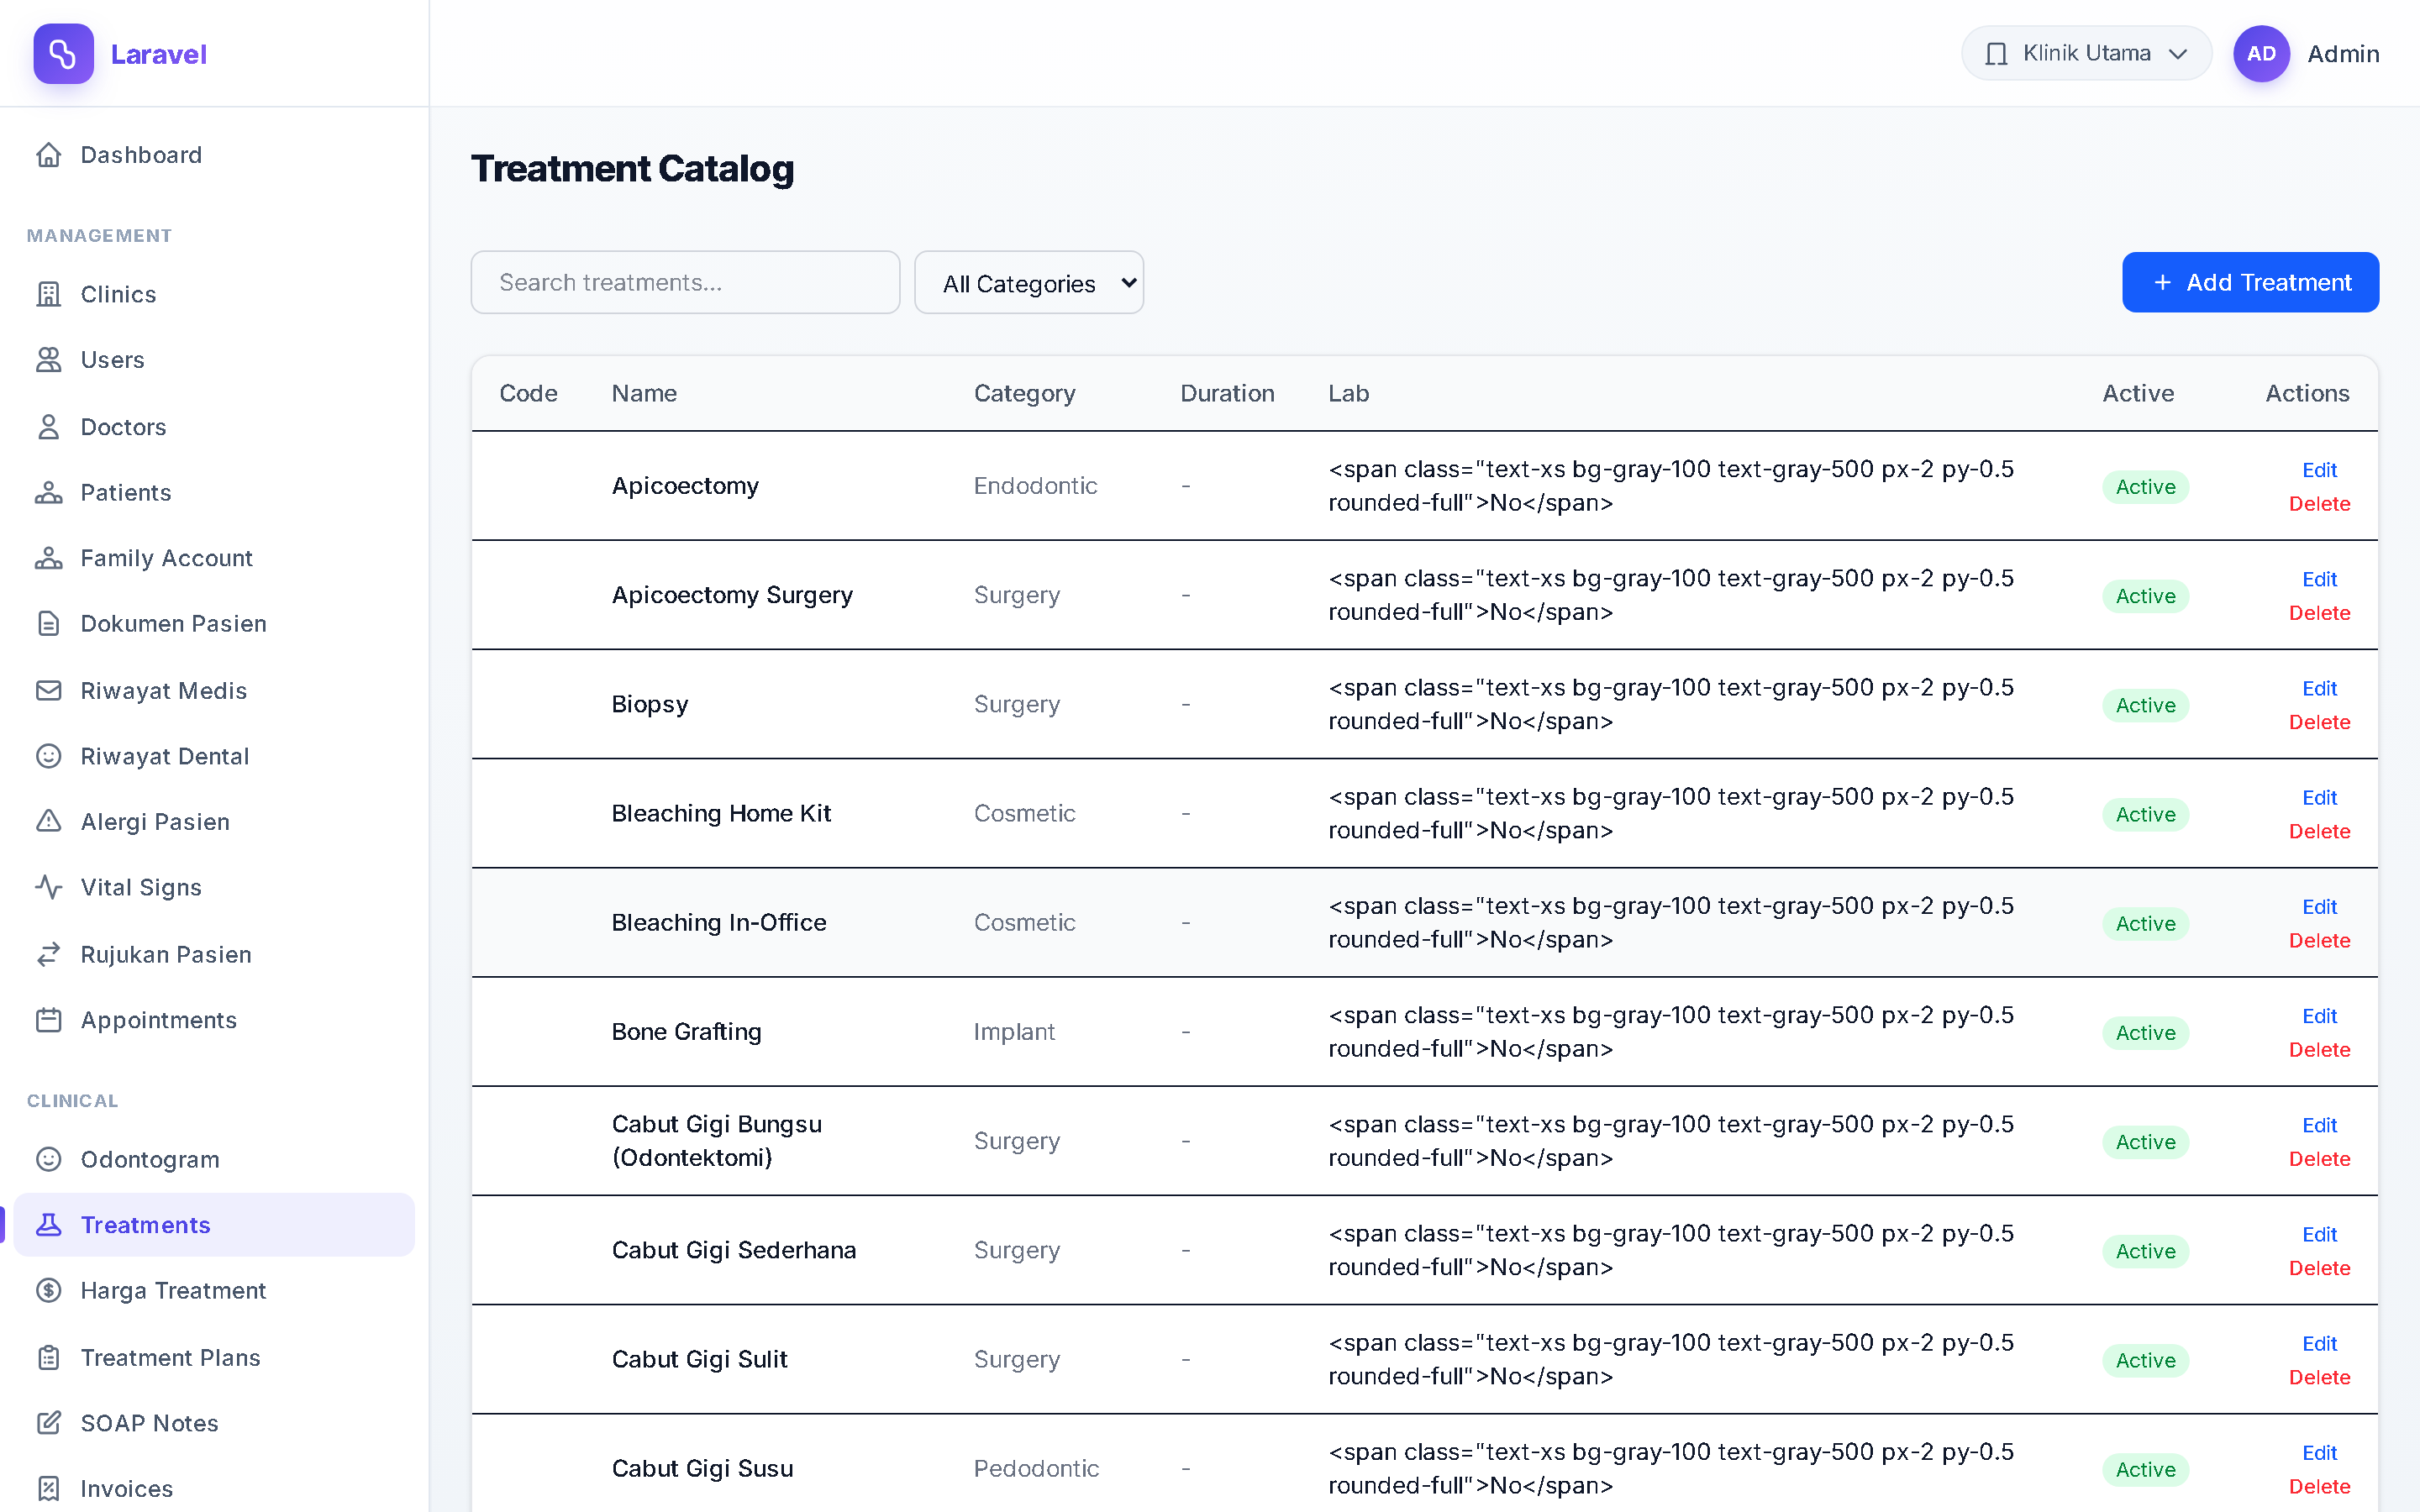Click the Treatments flask icon

coord(49,1225)
